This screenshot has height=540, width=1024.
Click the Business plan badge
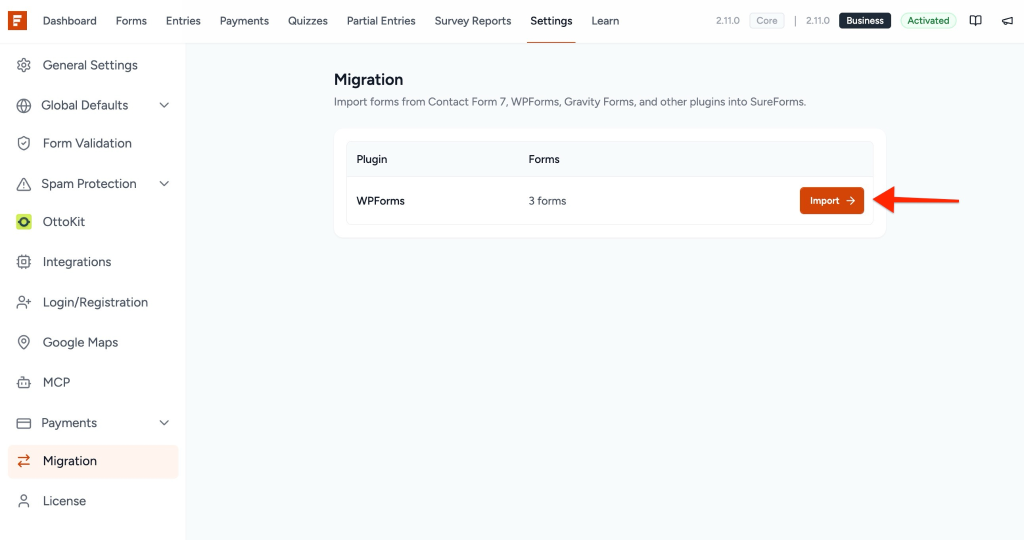(865, 21)
